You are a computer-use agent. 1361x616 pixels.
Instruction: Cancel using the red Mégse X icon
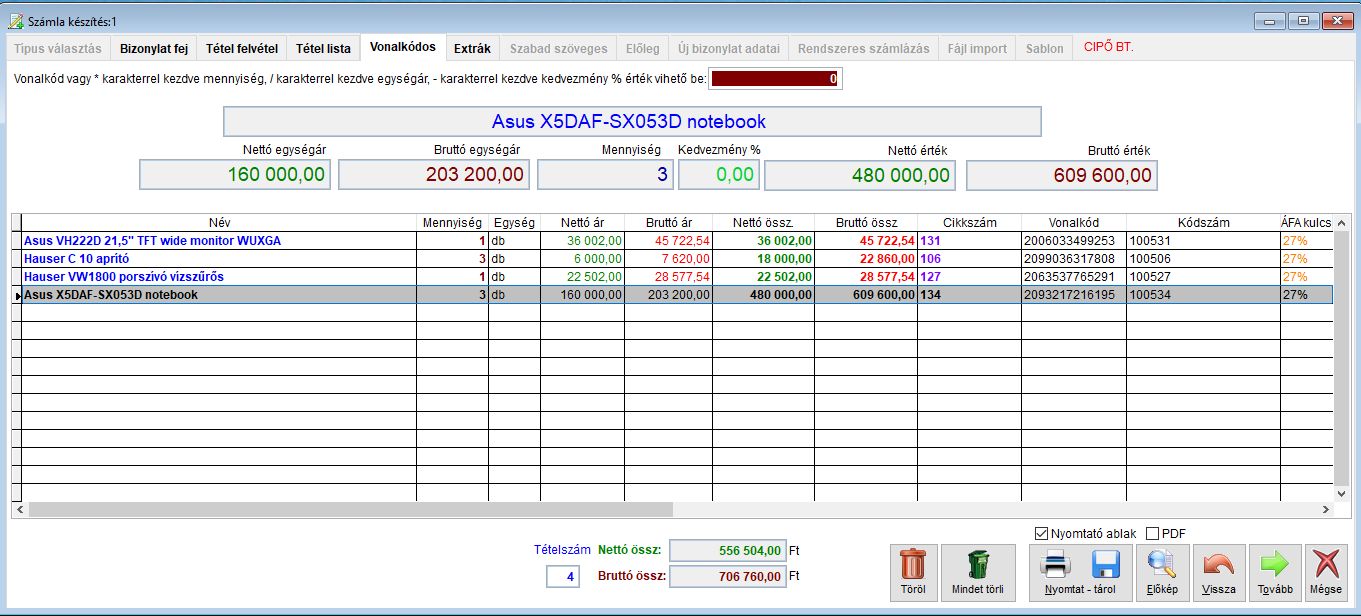pyautogui.click(x=1325, y=566)
